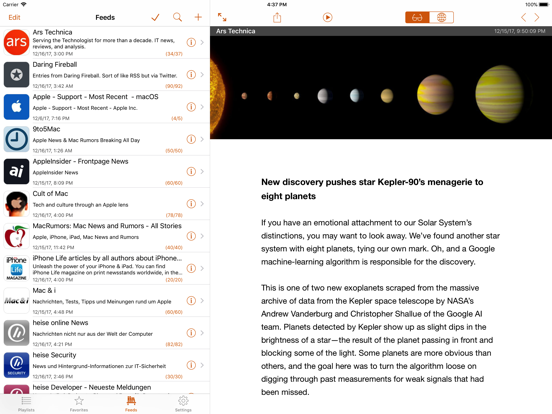Tap the Ars Technica logo thumbnail
The width and height of the screenshot is (552, 414).
(x=17, y=42)
